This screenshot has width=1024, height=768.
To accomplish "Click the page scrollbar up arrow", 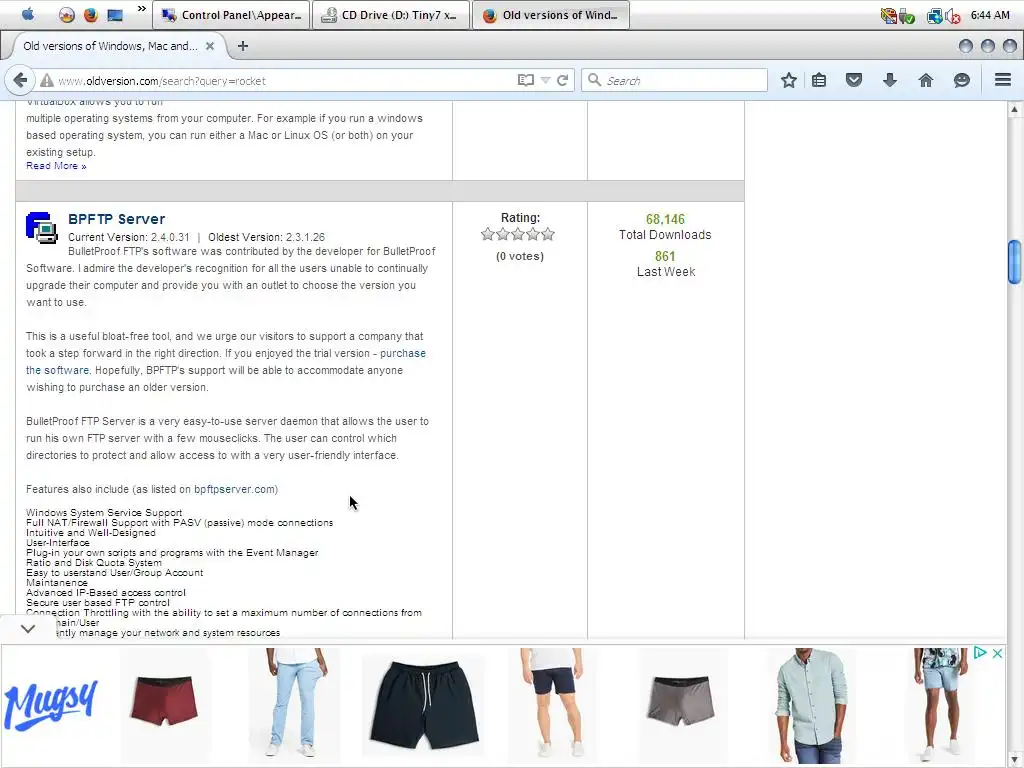I will (1014, 109).
